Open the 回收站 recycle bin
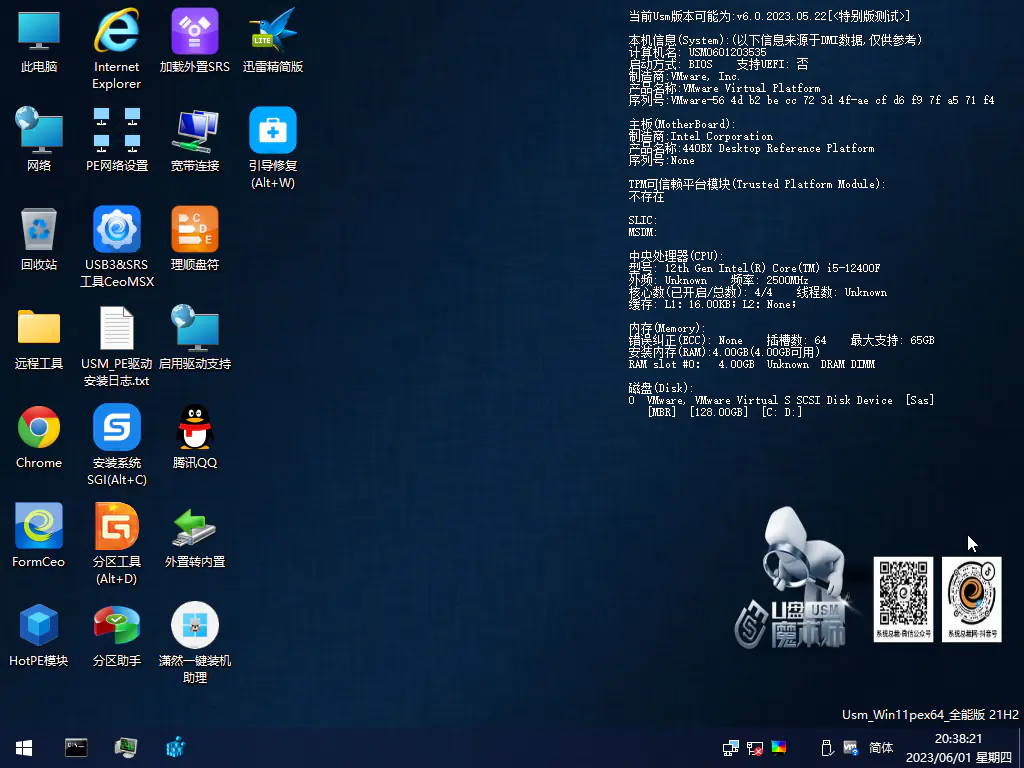Image resolution: width=1024 pixels, height=768 pixels. 39,230
